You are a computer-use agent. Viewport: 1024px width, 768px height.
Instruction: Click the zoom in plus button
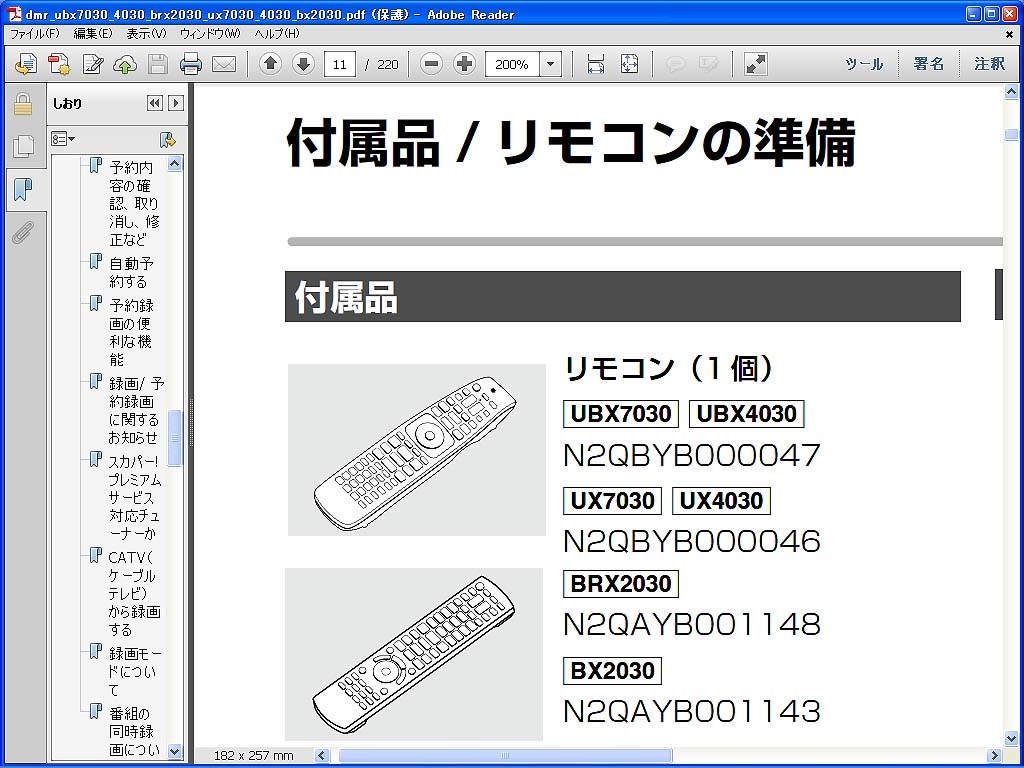[464, 64]
